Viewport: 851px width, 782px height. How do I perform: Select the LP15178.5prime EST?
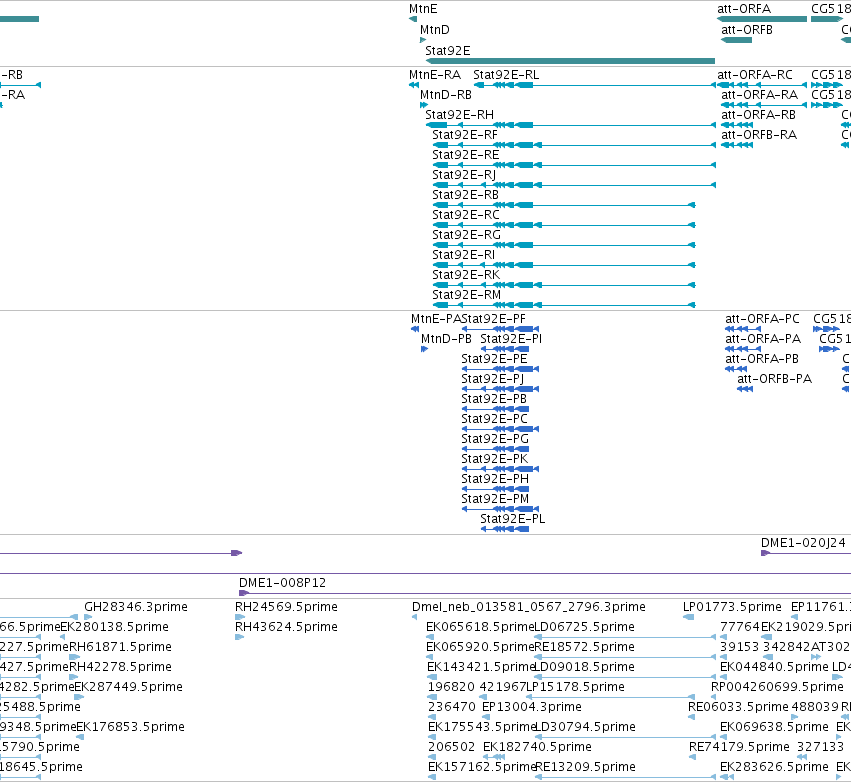(x=611, y=697)
